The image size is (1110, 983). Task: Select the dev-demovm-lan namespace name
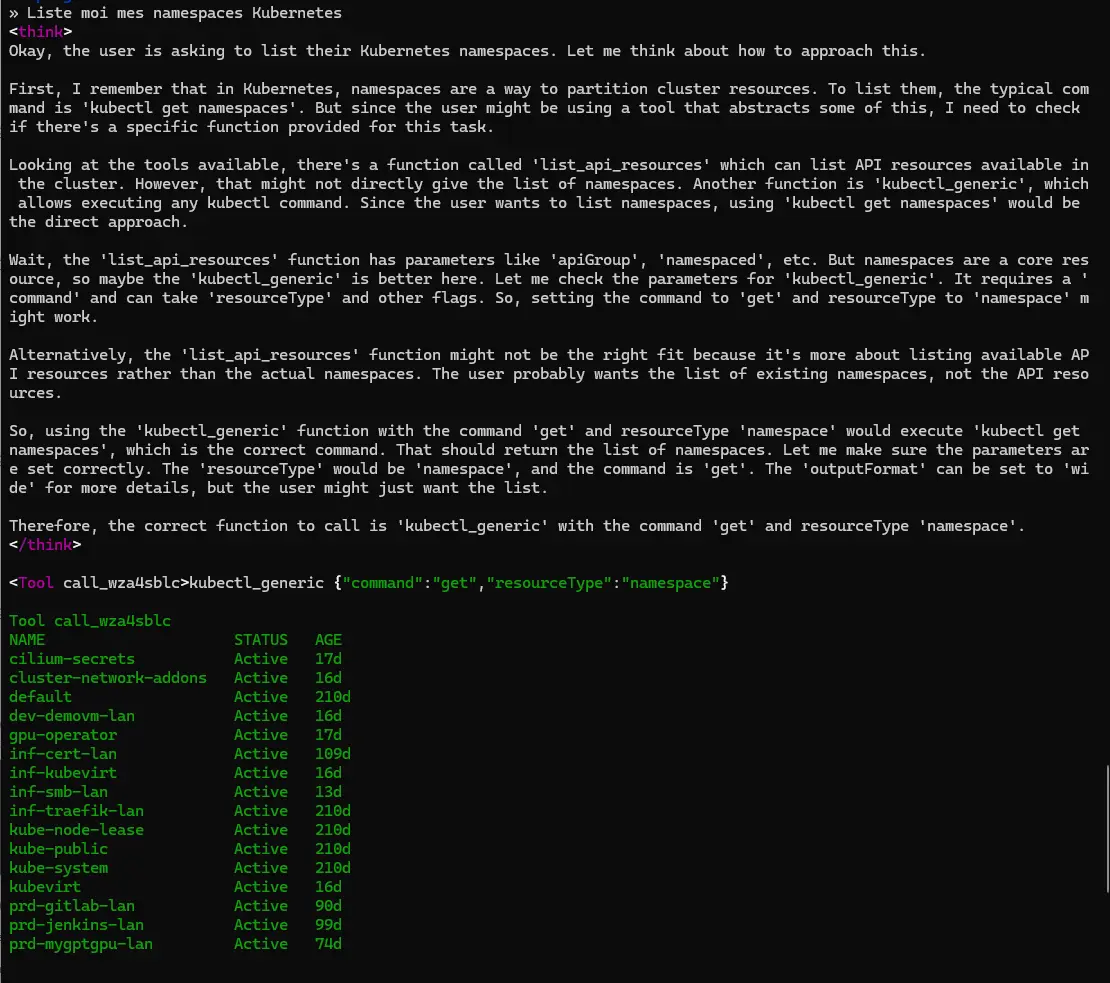pyautogui.click(x=71, y=716)
